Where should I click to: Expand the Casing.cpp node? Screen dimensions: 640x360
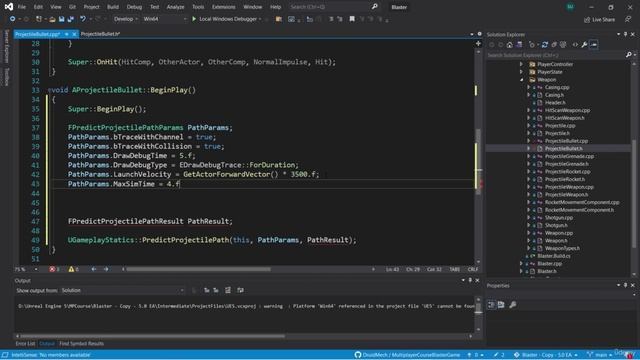coord(529,87)
